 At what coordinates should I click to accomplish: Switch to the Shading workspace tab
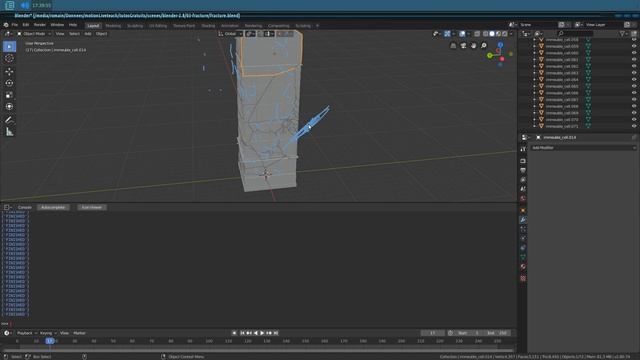click(208, 26)
